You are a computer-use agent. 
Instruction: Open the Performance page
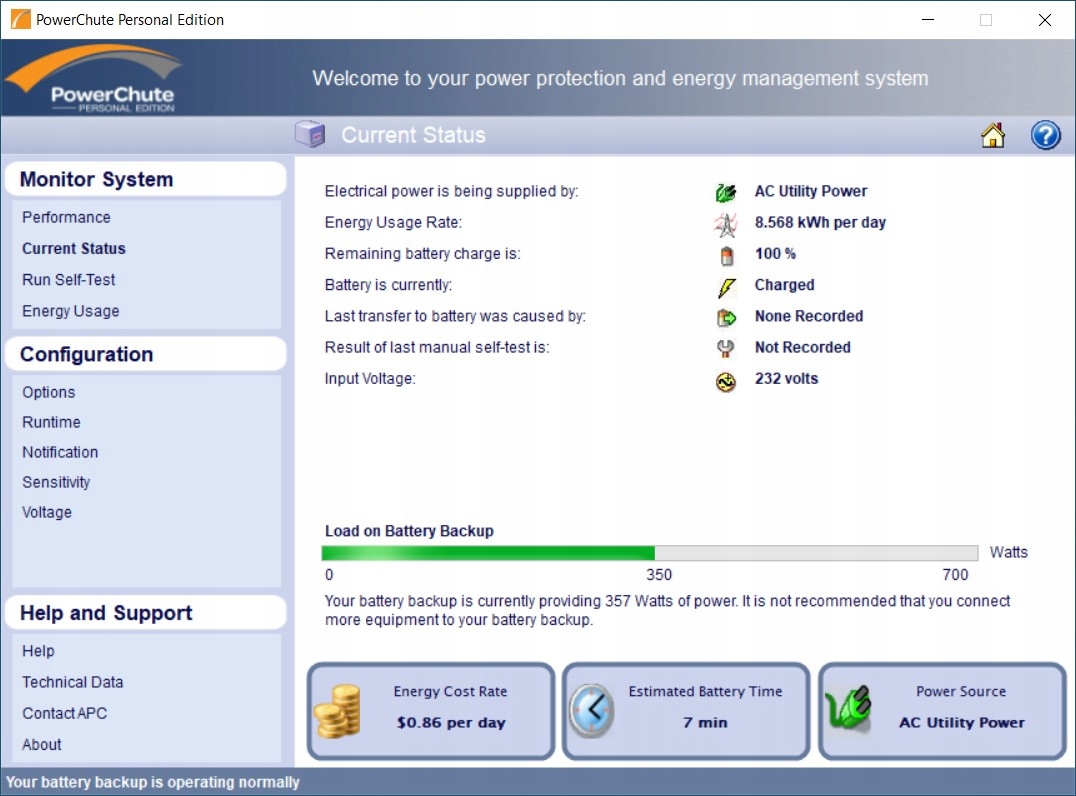coord(66,217)
